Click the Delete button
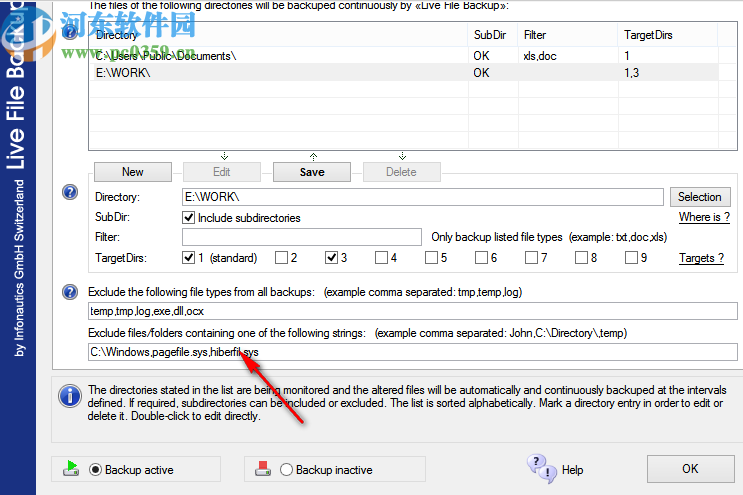This screenshot has height=495, width=743. click(401, 172)
